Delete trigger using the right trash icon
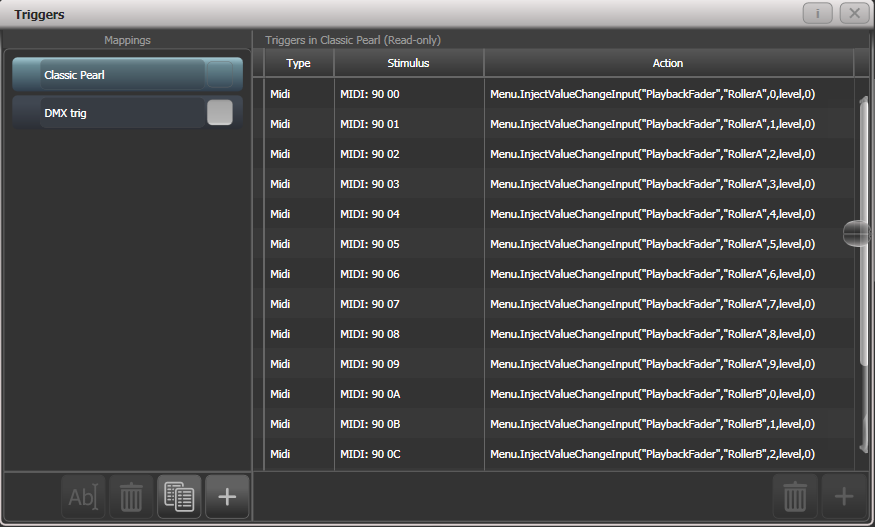This screenshot has width=875, height=527. point(795,497)
